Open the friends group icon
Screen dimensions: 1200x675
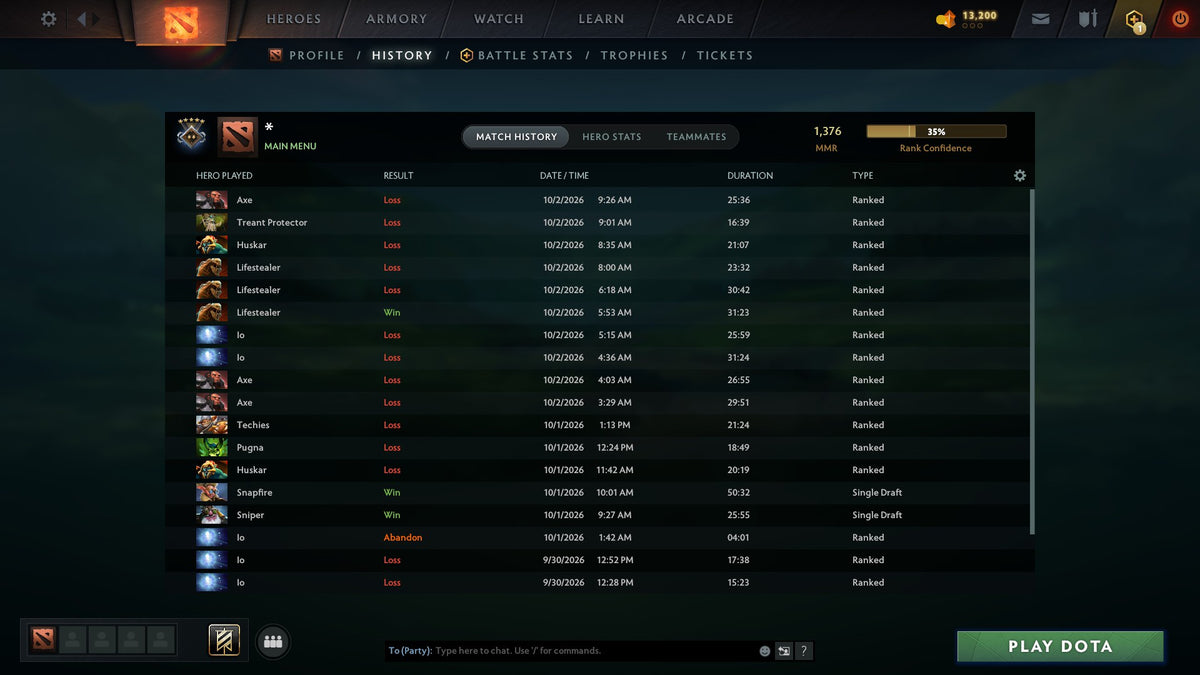click(x=273, y=642)
